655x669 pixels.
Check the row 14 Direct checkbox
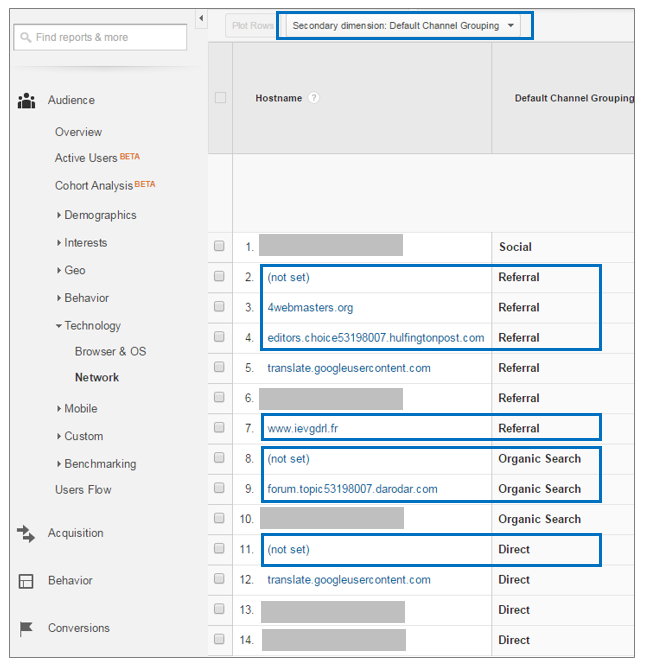click(219, 639)
